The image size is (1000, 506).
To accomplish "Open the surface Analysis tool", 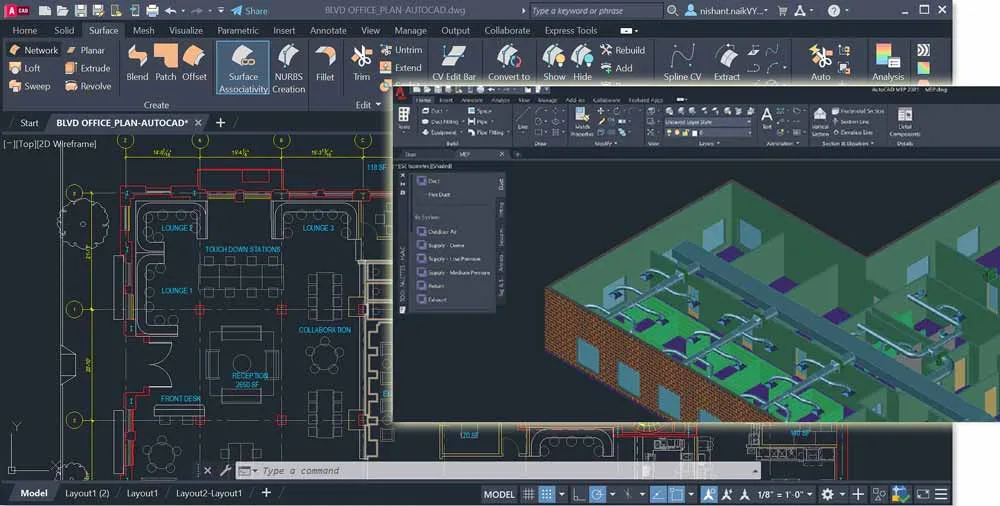I will [x=888, y=63].
